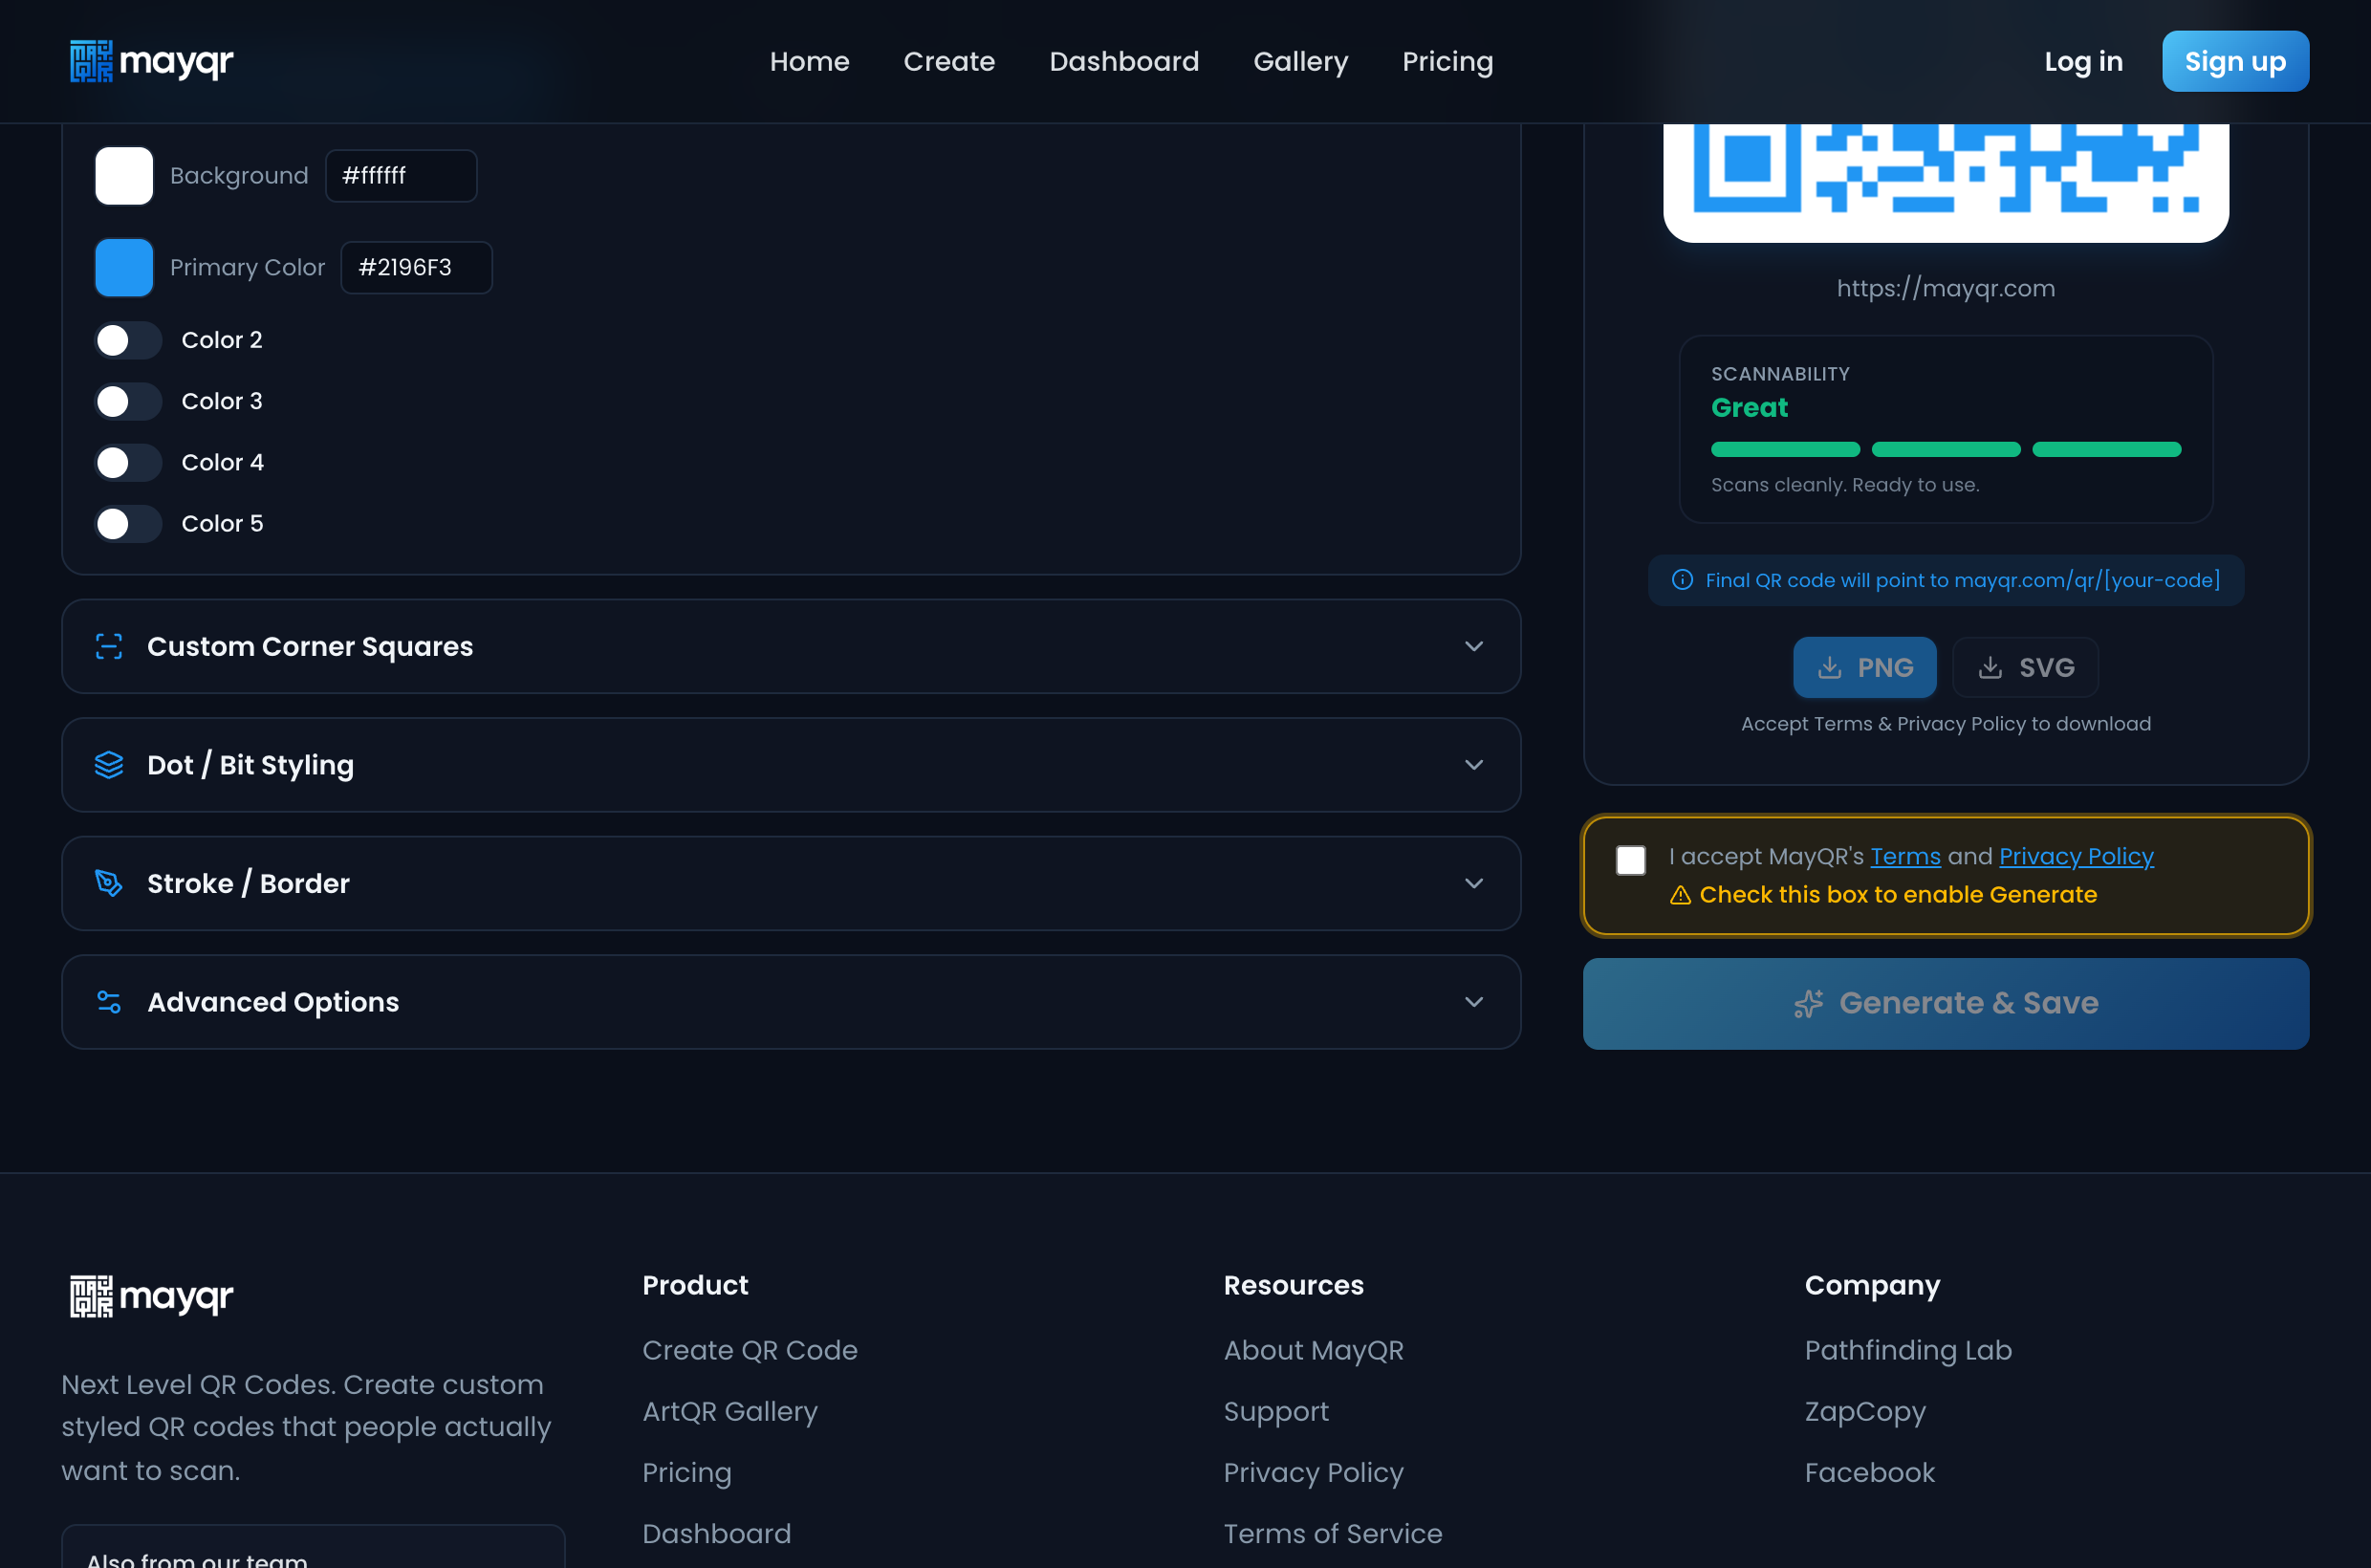The height and width of the screenshot is (1568, 2371).
Task: Click the Dot / Bit Styling heading
Action: [x=250, y=765]
